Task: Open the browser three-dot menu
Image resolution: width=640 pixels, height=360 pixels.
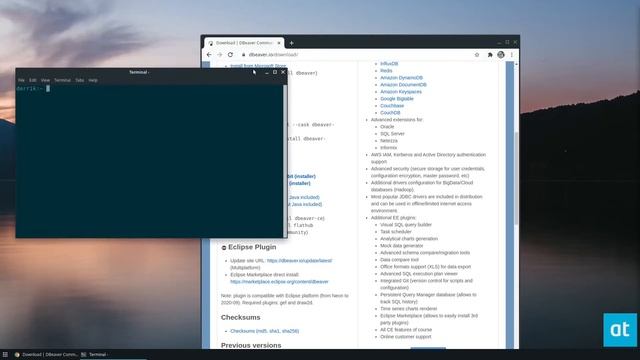Action: (x=512, y=55)
